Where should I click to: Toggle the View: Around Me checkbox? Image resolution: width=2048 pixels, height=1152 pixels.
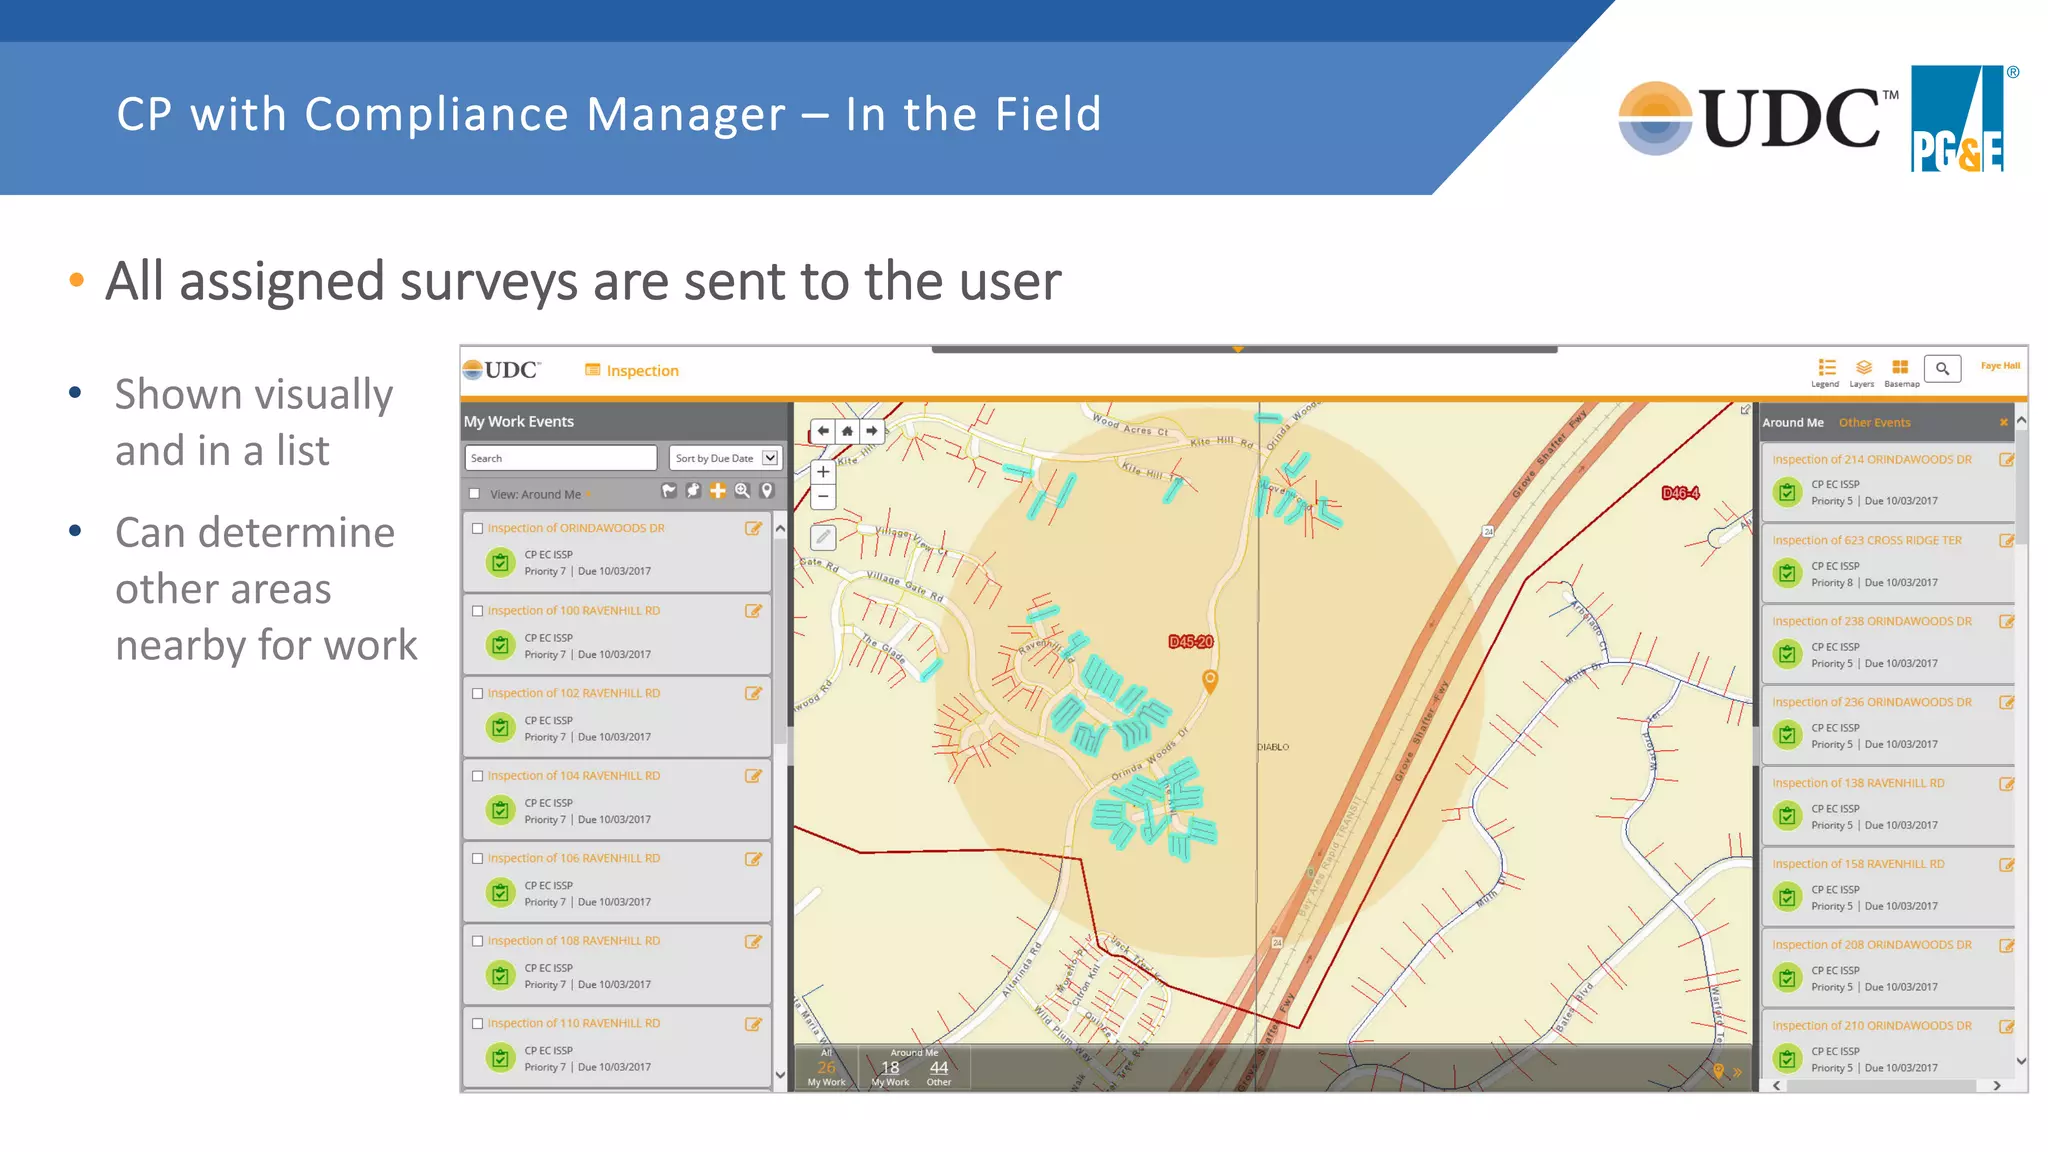(x=475, y=494)
